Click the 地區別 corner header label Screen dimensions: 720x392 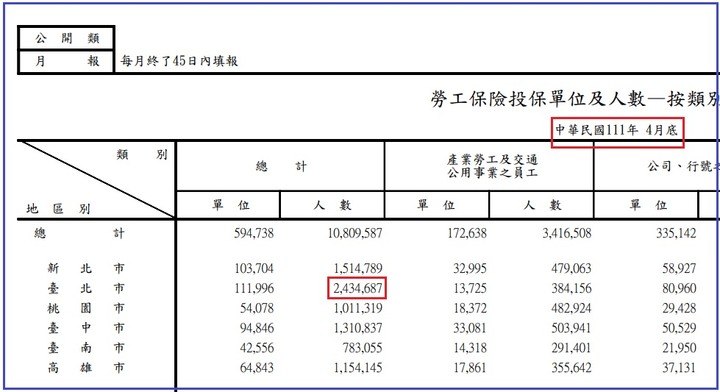(x=58, y=209)
